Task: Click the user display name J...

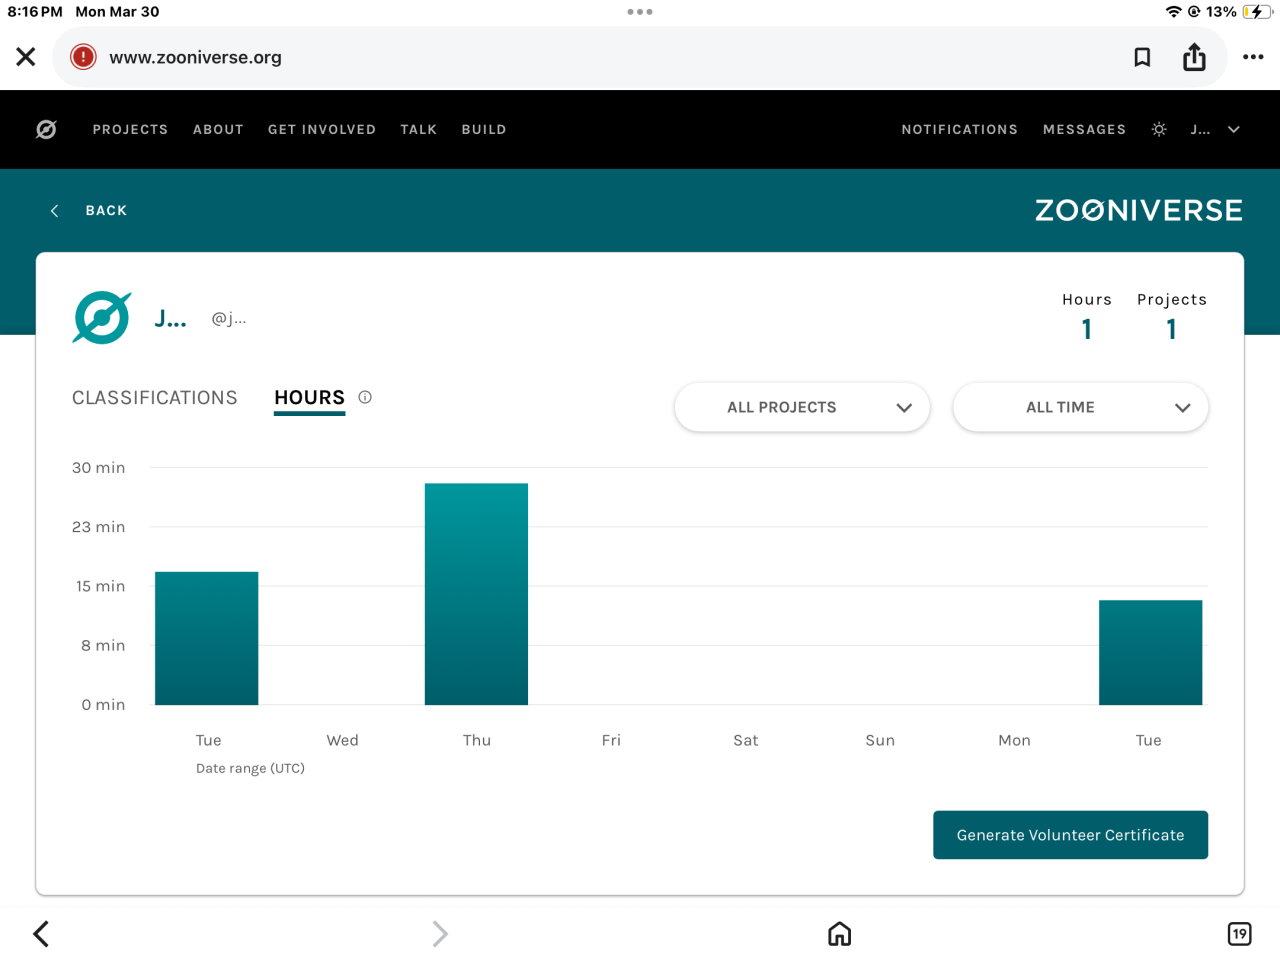Action: coord(170,319)
